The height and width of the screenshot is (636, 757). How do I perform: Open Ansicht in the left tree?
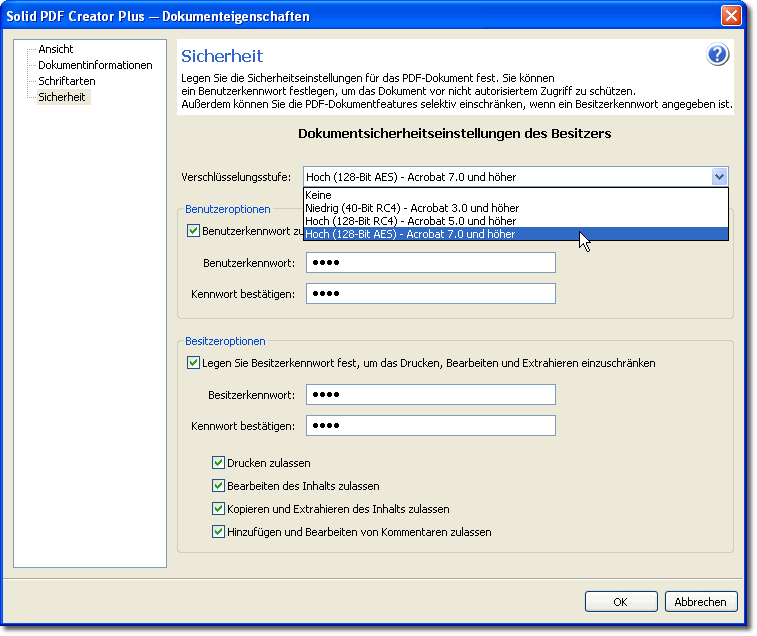(56, 49)
